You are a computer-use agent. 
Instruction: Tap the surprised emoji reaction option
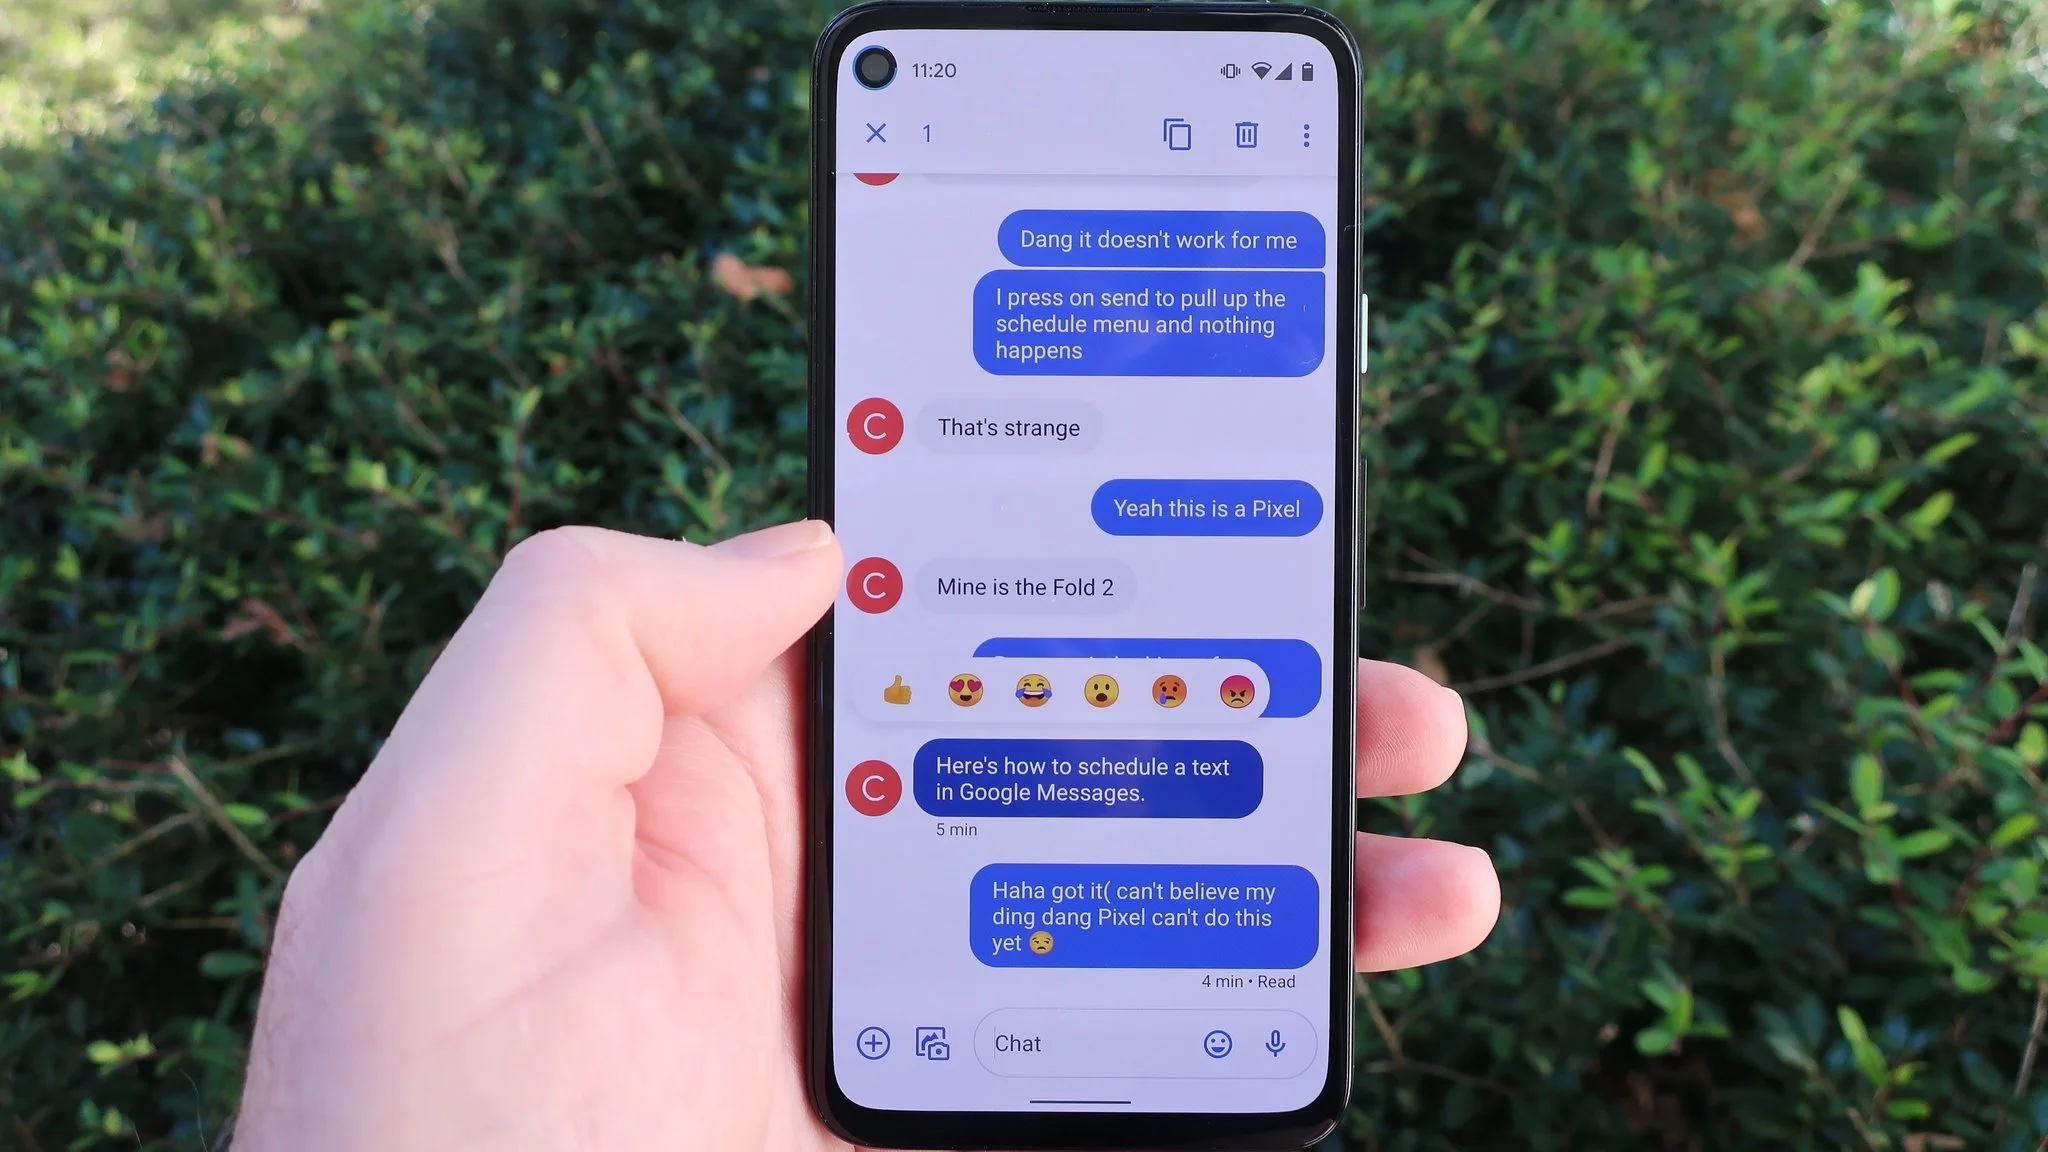1101,689
